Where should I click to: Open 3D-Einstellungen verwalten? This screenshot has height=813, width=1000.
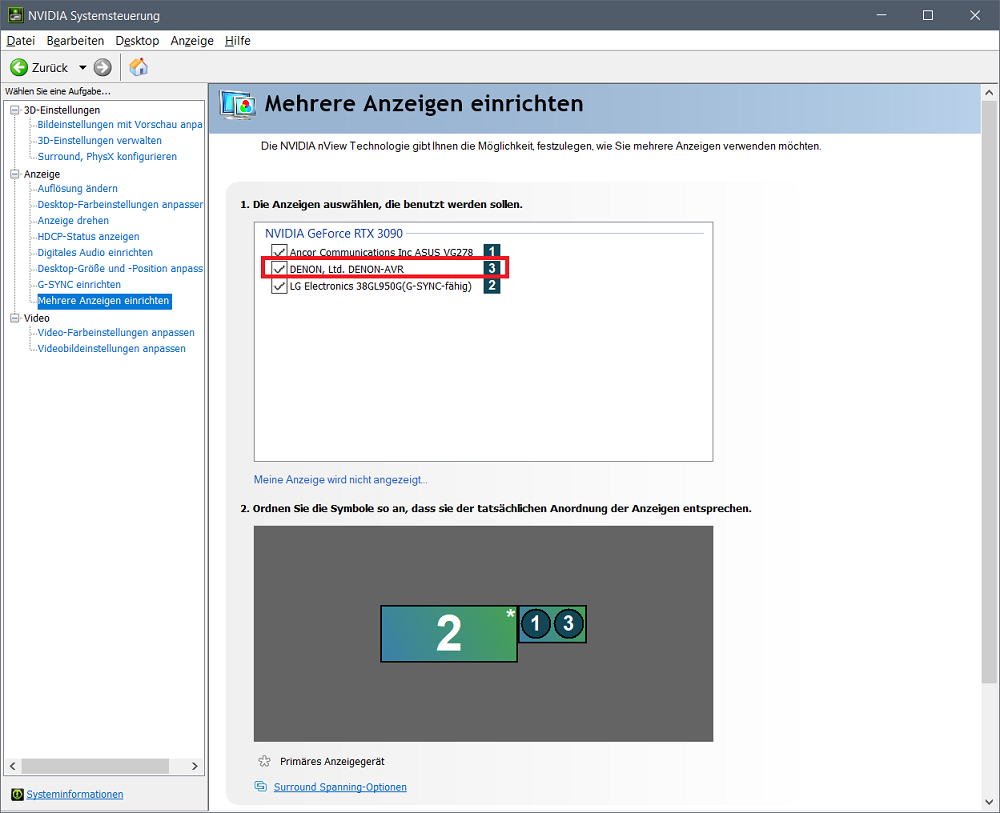coord(99,140)
